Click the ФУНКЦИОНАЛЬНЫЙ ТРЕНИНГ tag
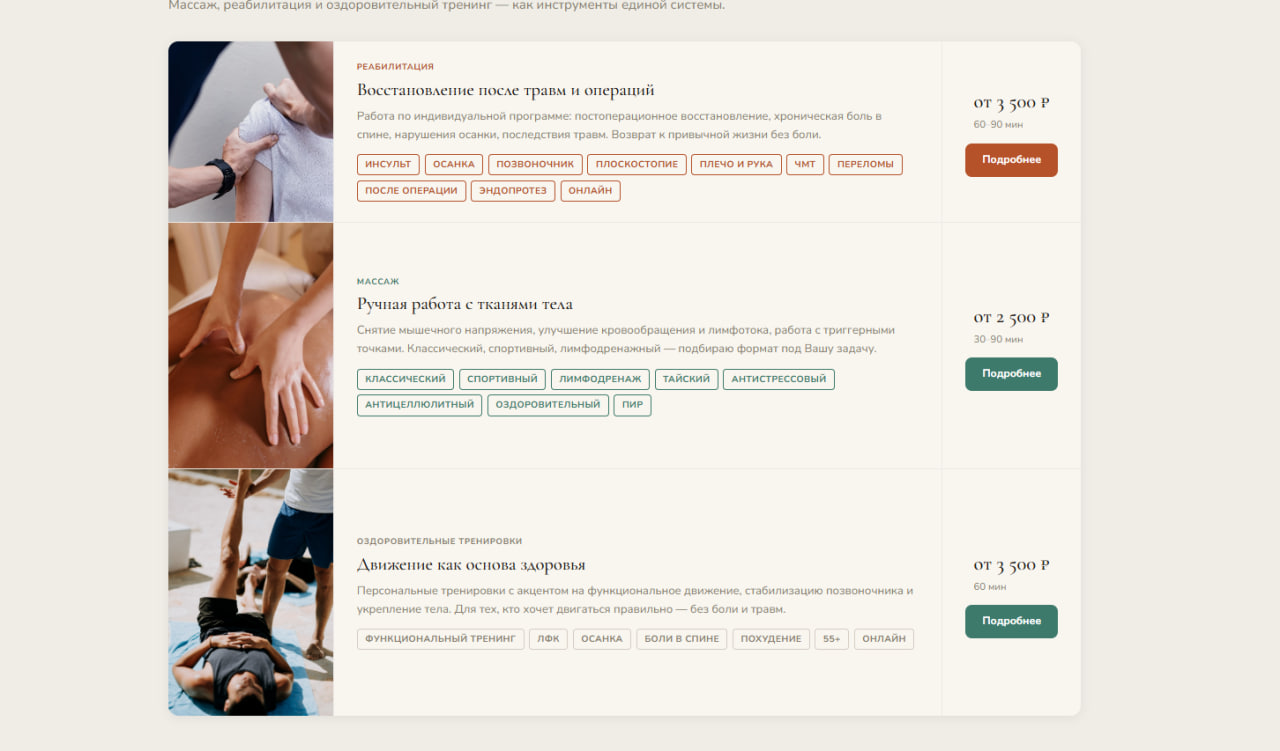The image size is (1280, 751). pyautogui.click(x=441, y=639)
